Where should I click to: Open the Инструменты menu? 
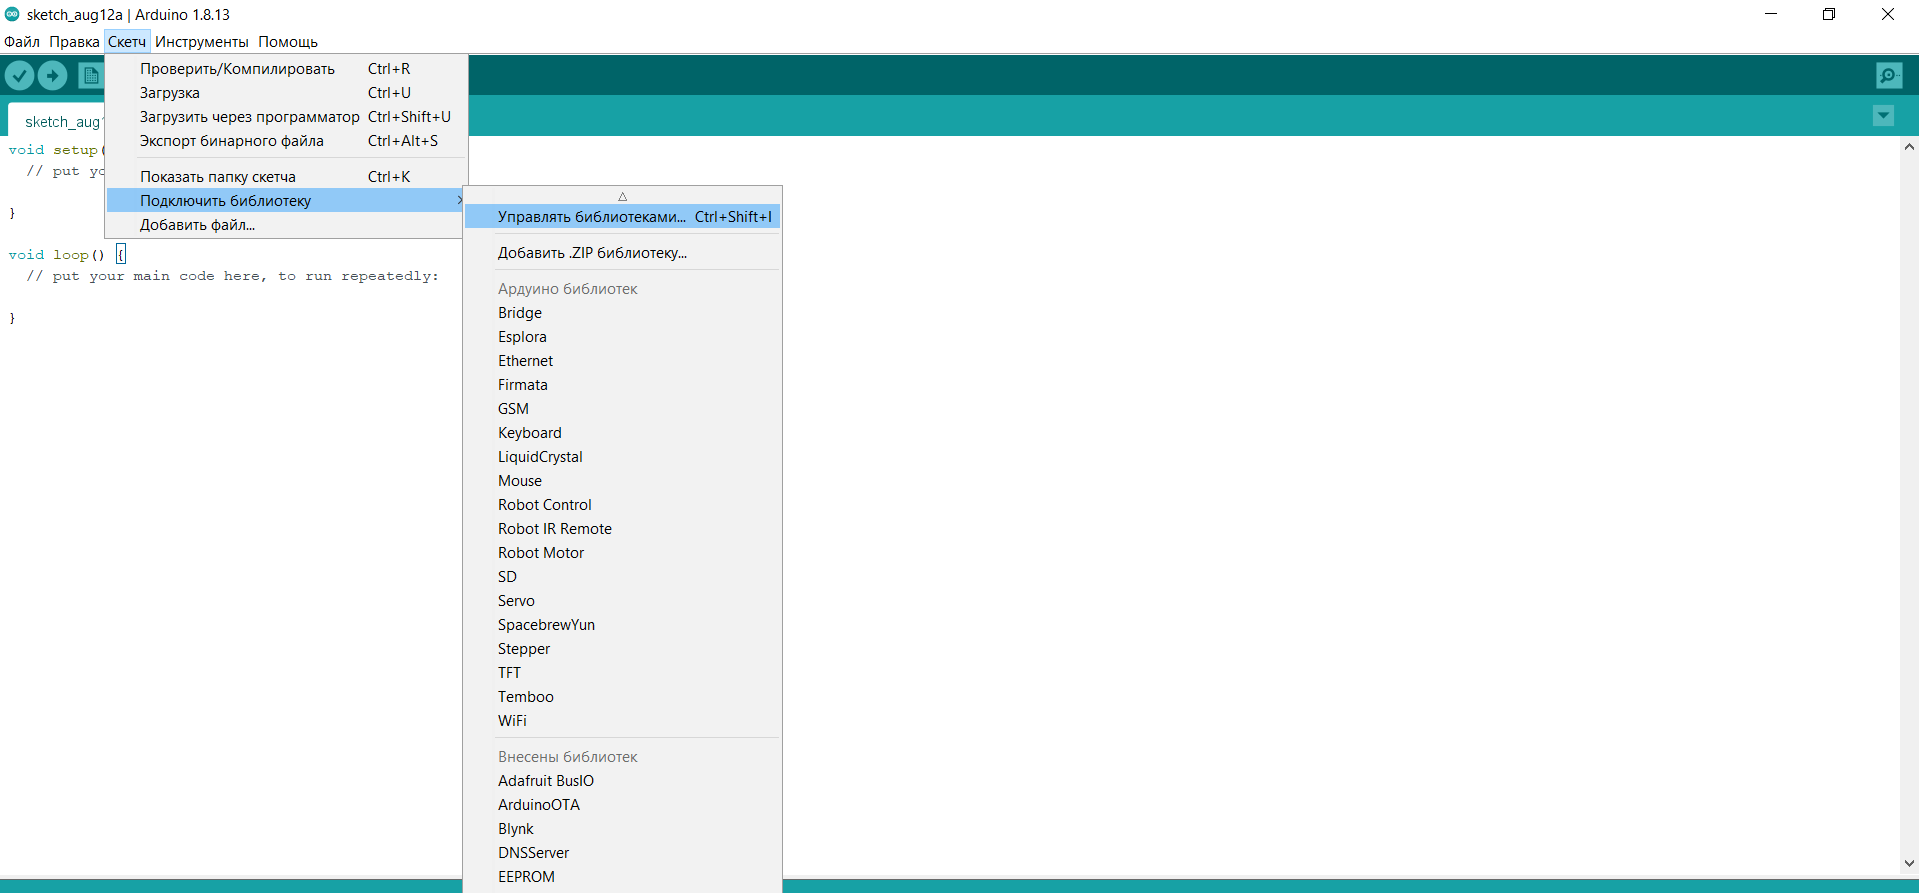click(202, 42)
